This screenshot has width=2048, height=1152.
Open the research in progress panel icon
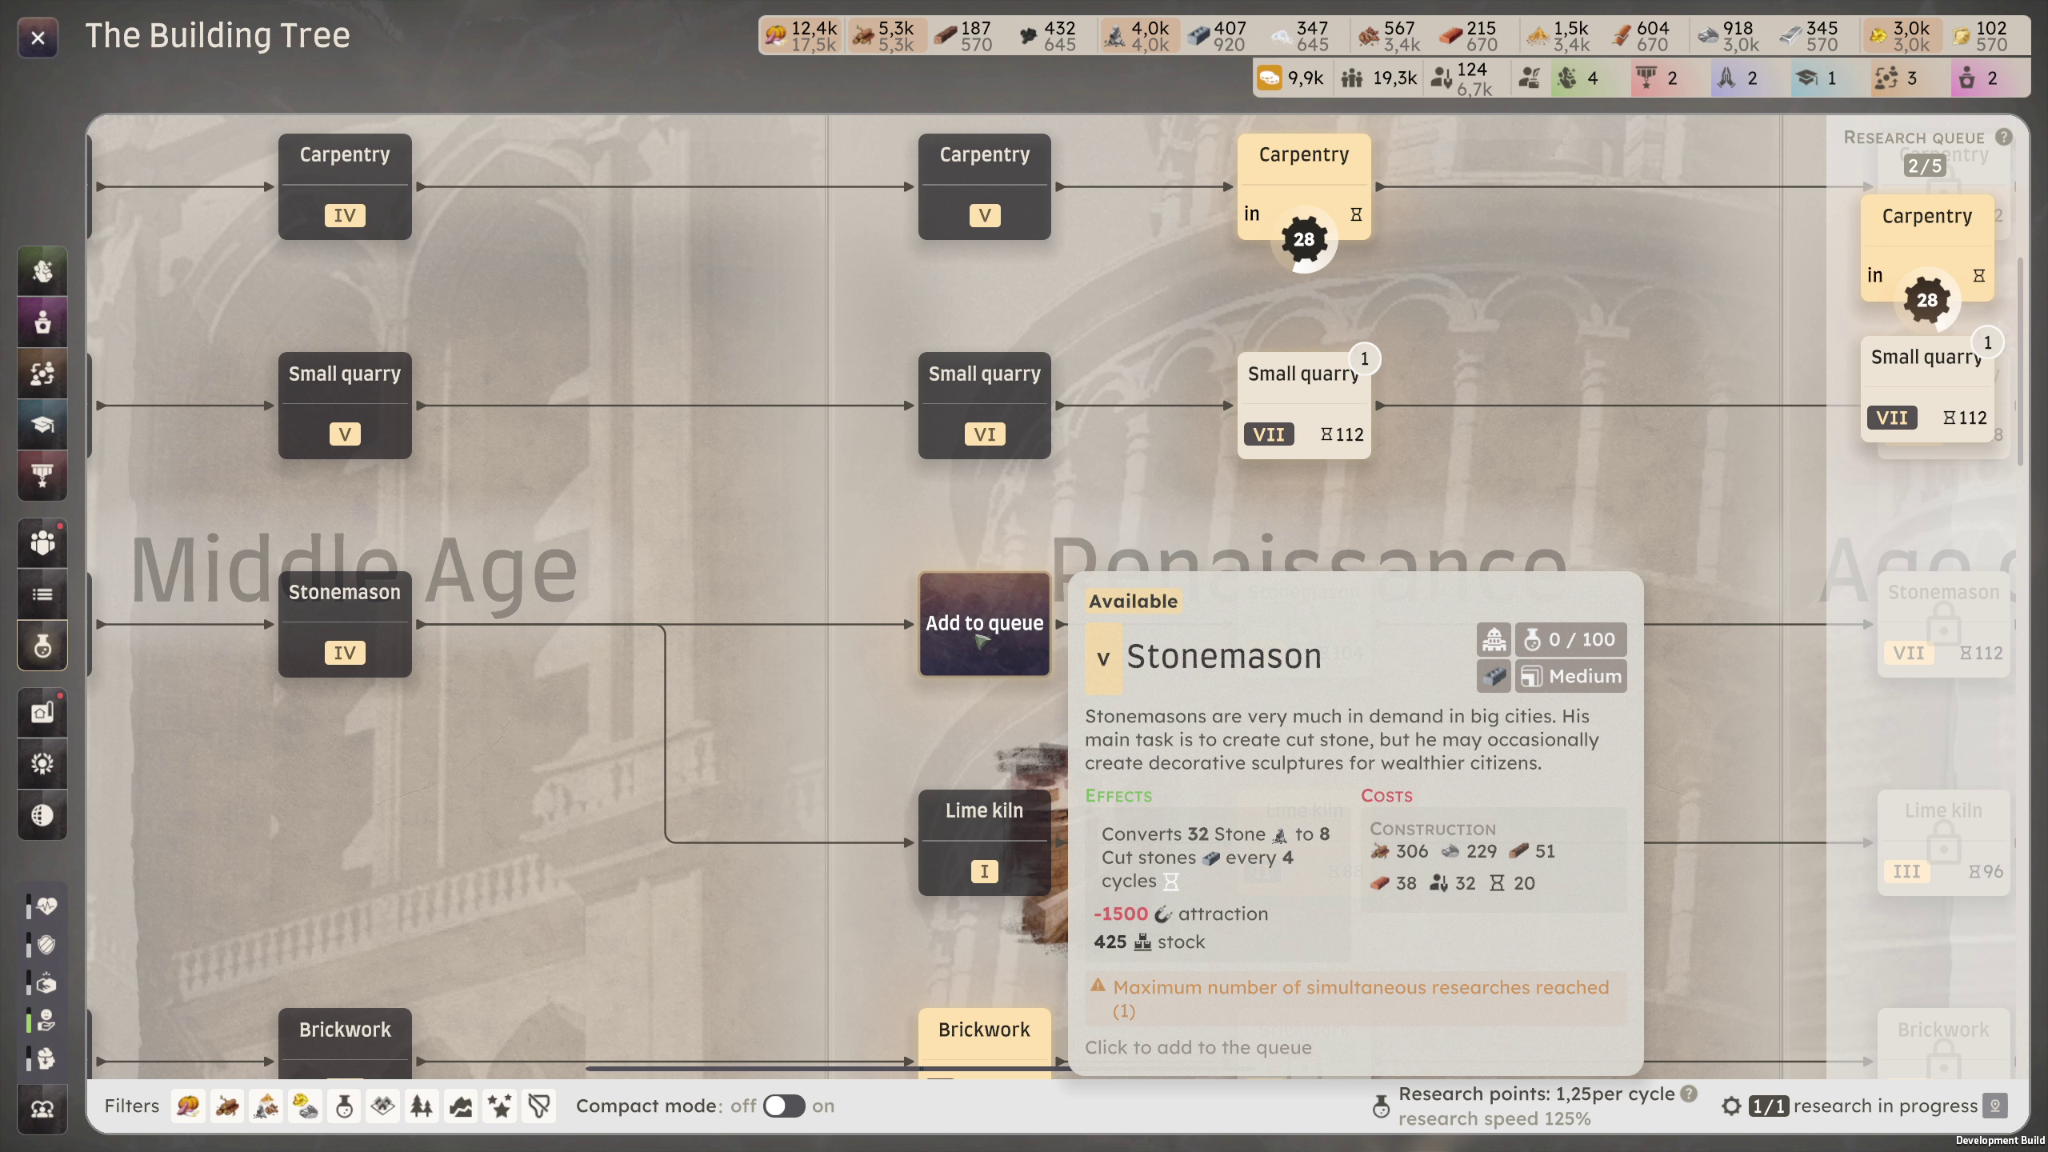click(x=1995, y=1106)
